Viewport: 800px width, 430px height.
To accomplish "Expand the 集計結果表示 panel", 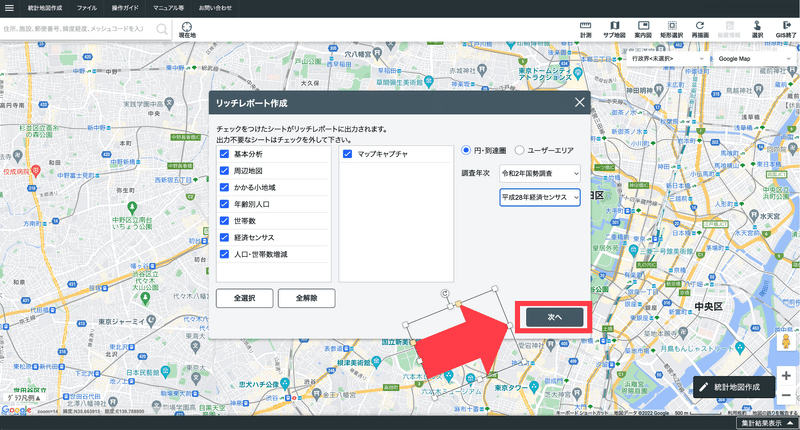I will [x=767, y=423].
